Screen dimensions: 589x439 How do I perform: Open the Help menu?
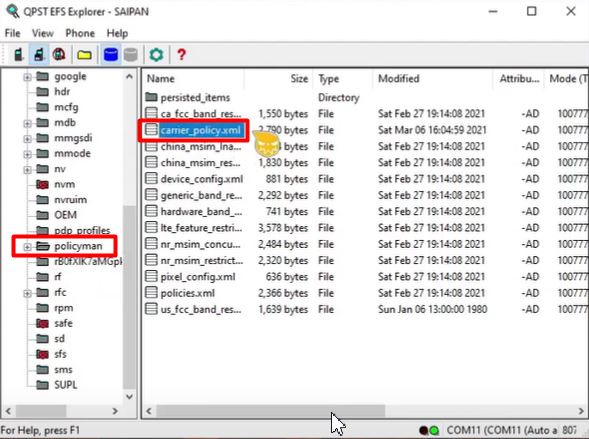[x=117, y=33]
